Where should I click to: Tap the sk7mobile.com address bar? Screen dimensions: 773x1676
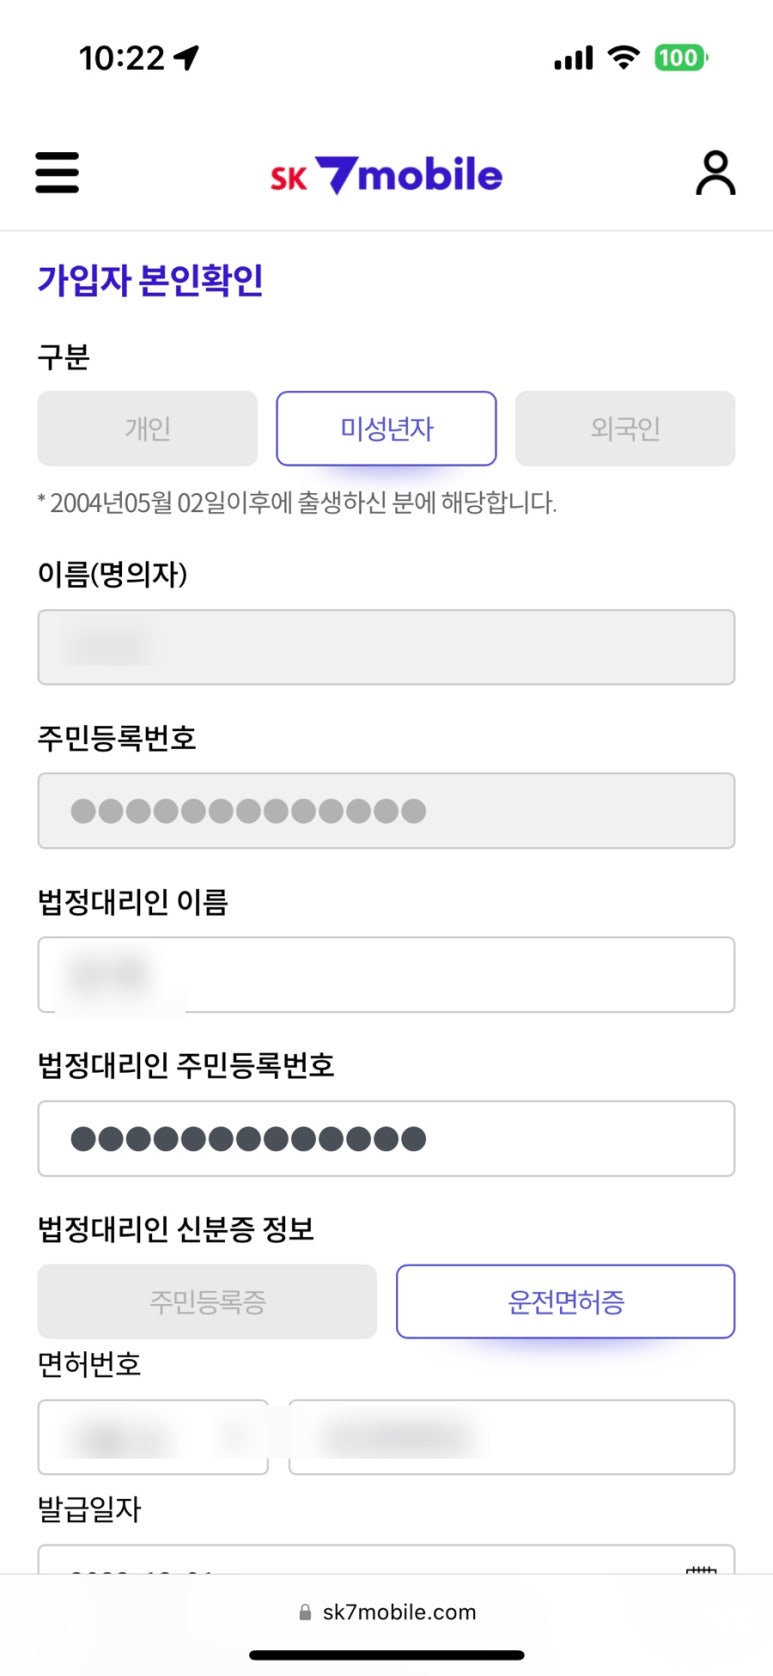pos(399,1612)
